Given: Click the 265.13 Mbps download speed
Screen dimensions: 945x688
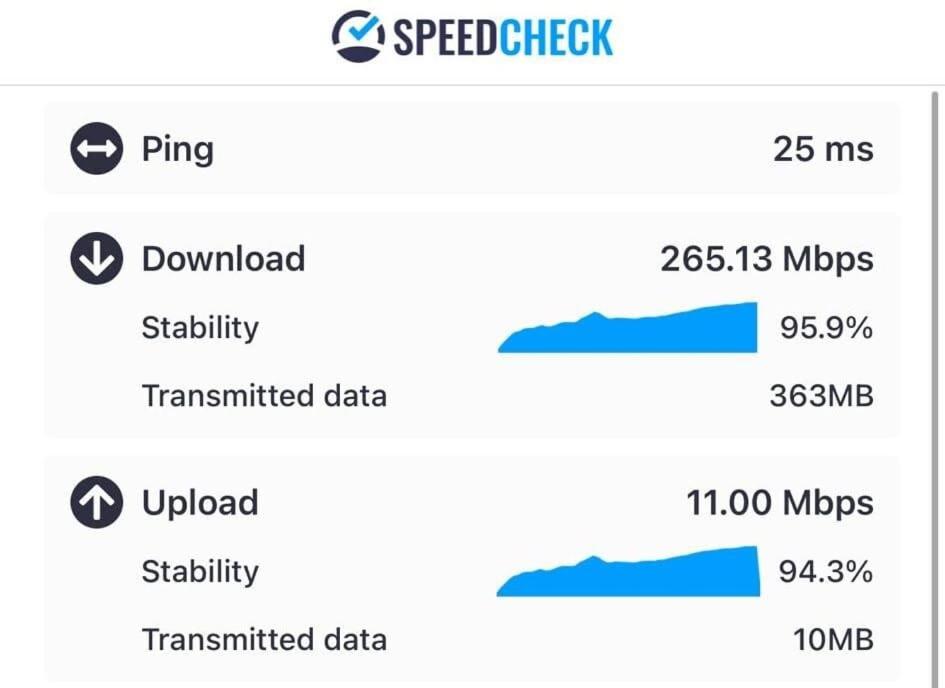Looking at the screenshot, I should [x=767, y=259].
